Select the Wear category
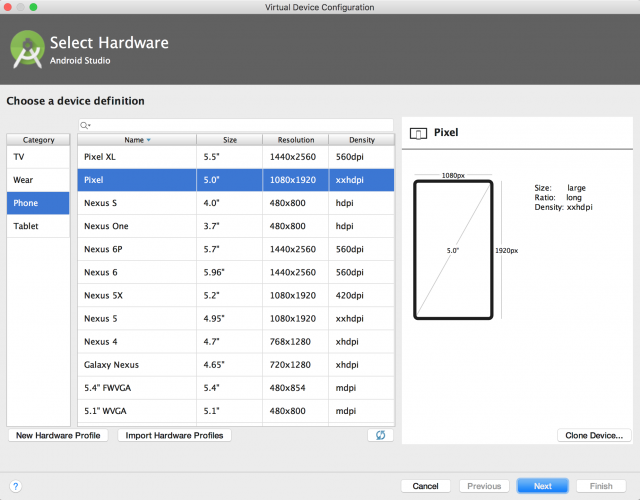 (38, 180)
